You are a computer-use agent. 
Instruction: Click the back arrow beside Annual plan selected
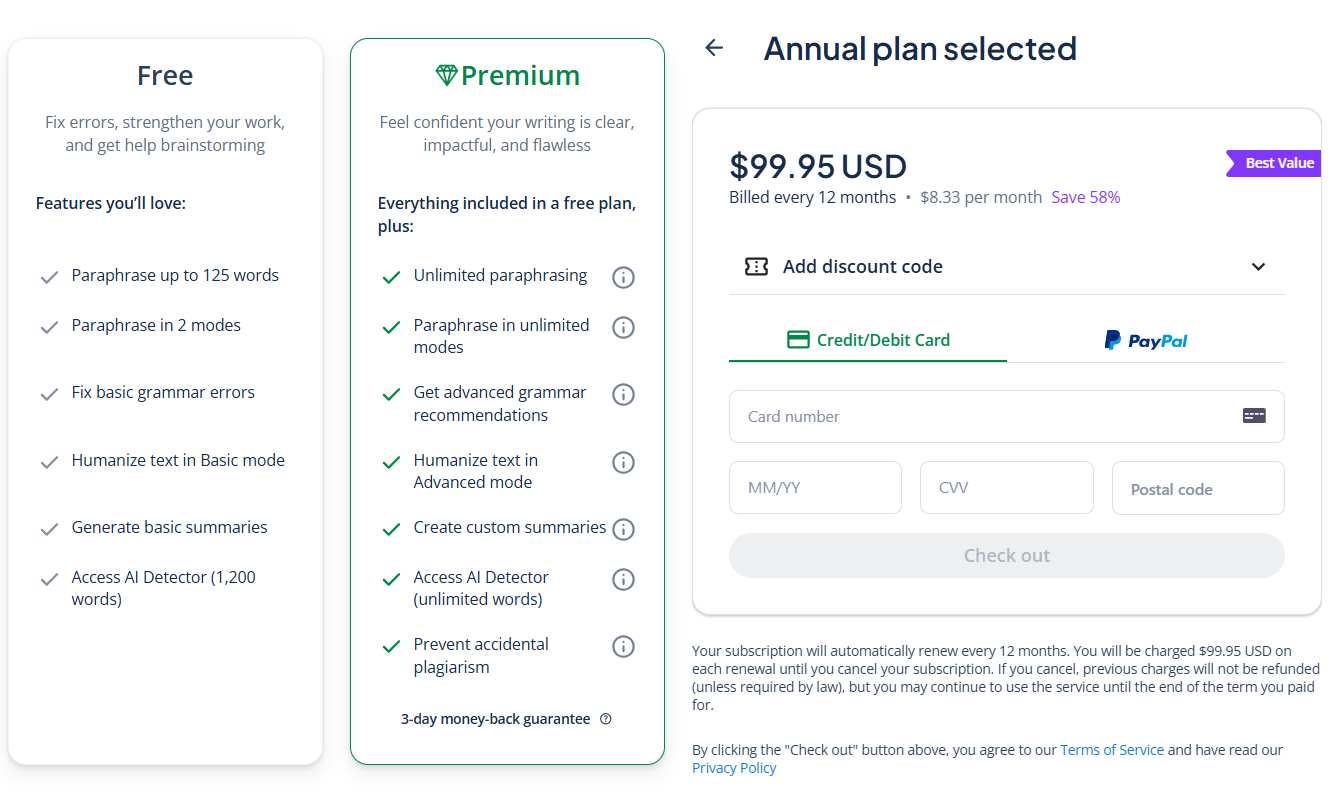pos(713,48)
